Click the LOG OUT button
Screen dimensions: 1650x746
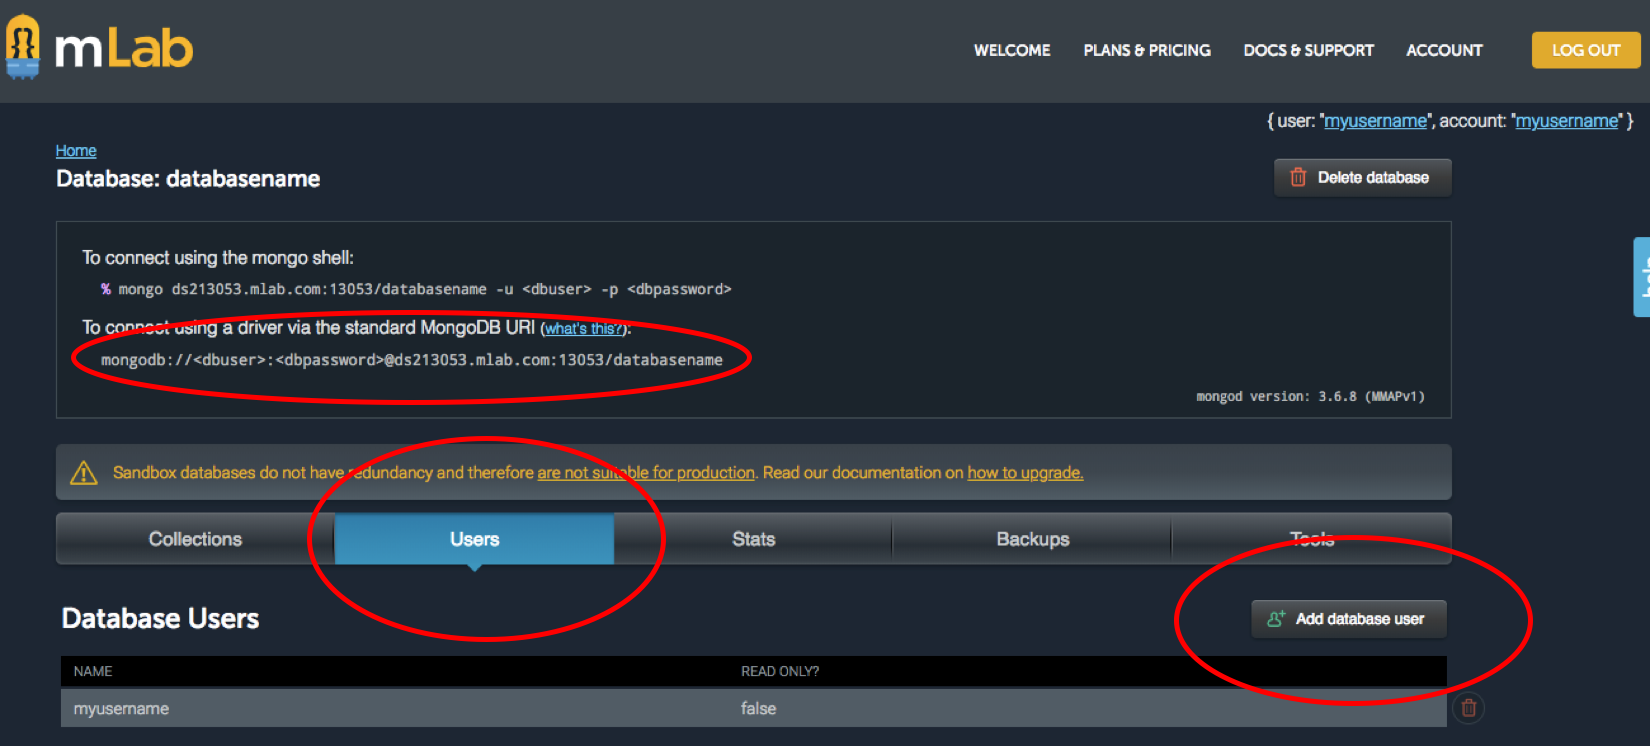pyautogui.click(x=1586, y=50)
